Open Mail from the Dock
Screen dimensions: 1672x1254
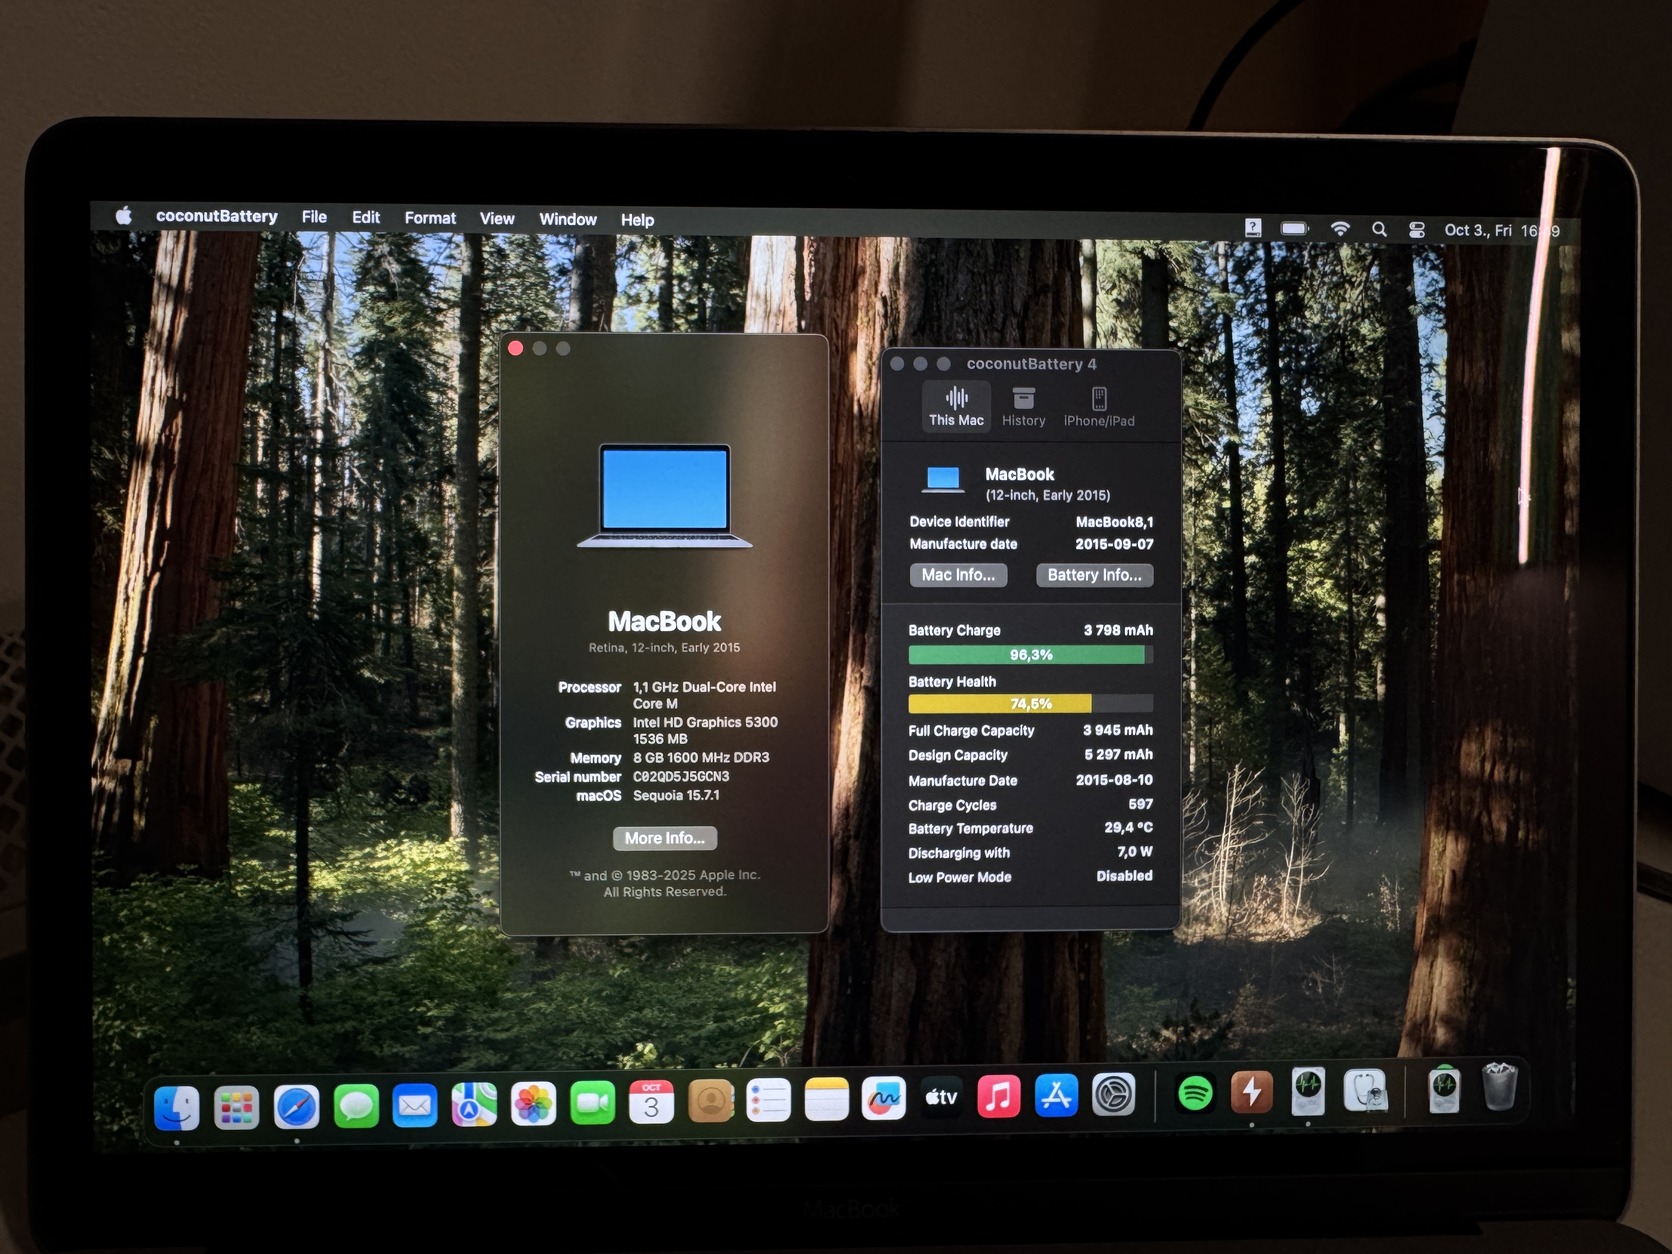click(x=415, y=1105)
